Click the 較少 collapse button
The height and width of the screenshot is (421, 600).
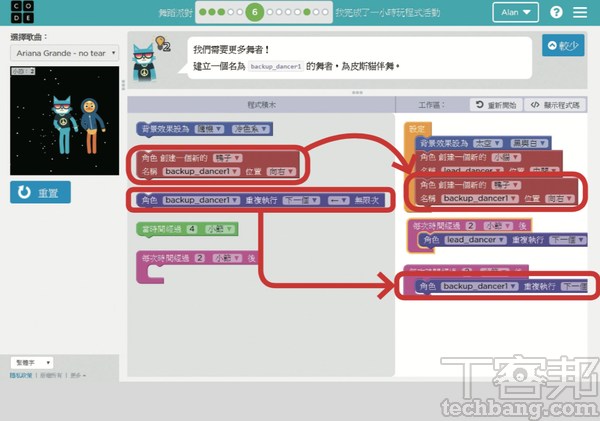pyautogui.click(x=563, y=46)
